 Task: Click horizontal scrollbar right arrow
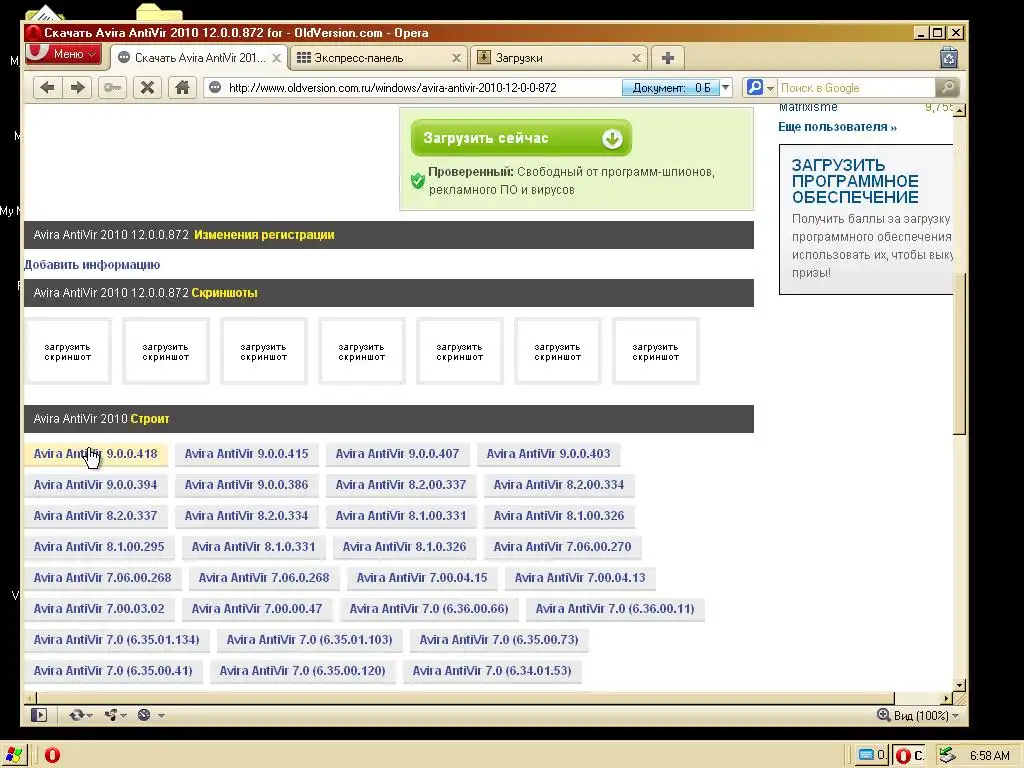(x=946, y=698)
